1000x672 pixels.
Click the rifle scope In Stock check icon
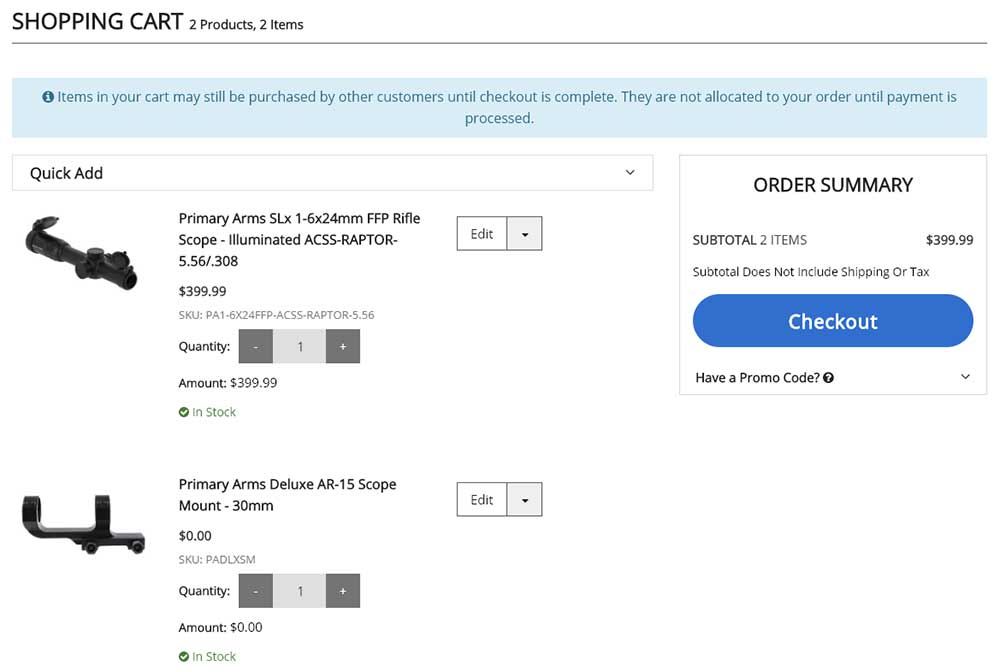click(x=184, y=412)
